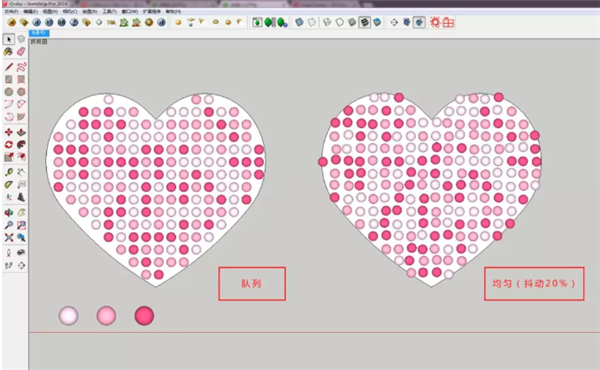The height and width of the screenshot is (370, 600).
Task: Select the arrow Select tool
Action: click(9, 39)
